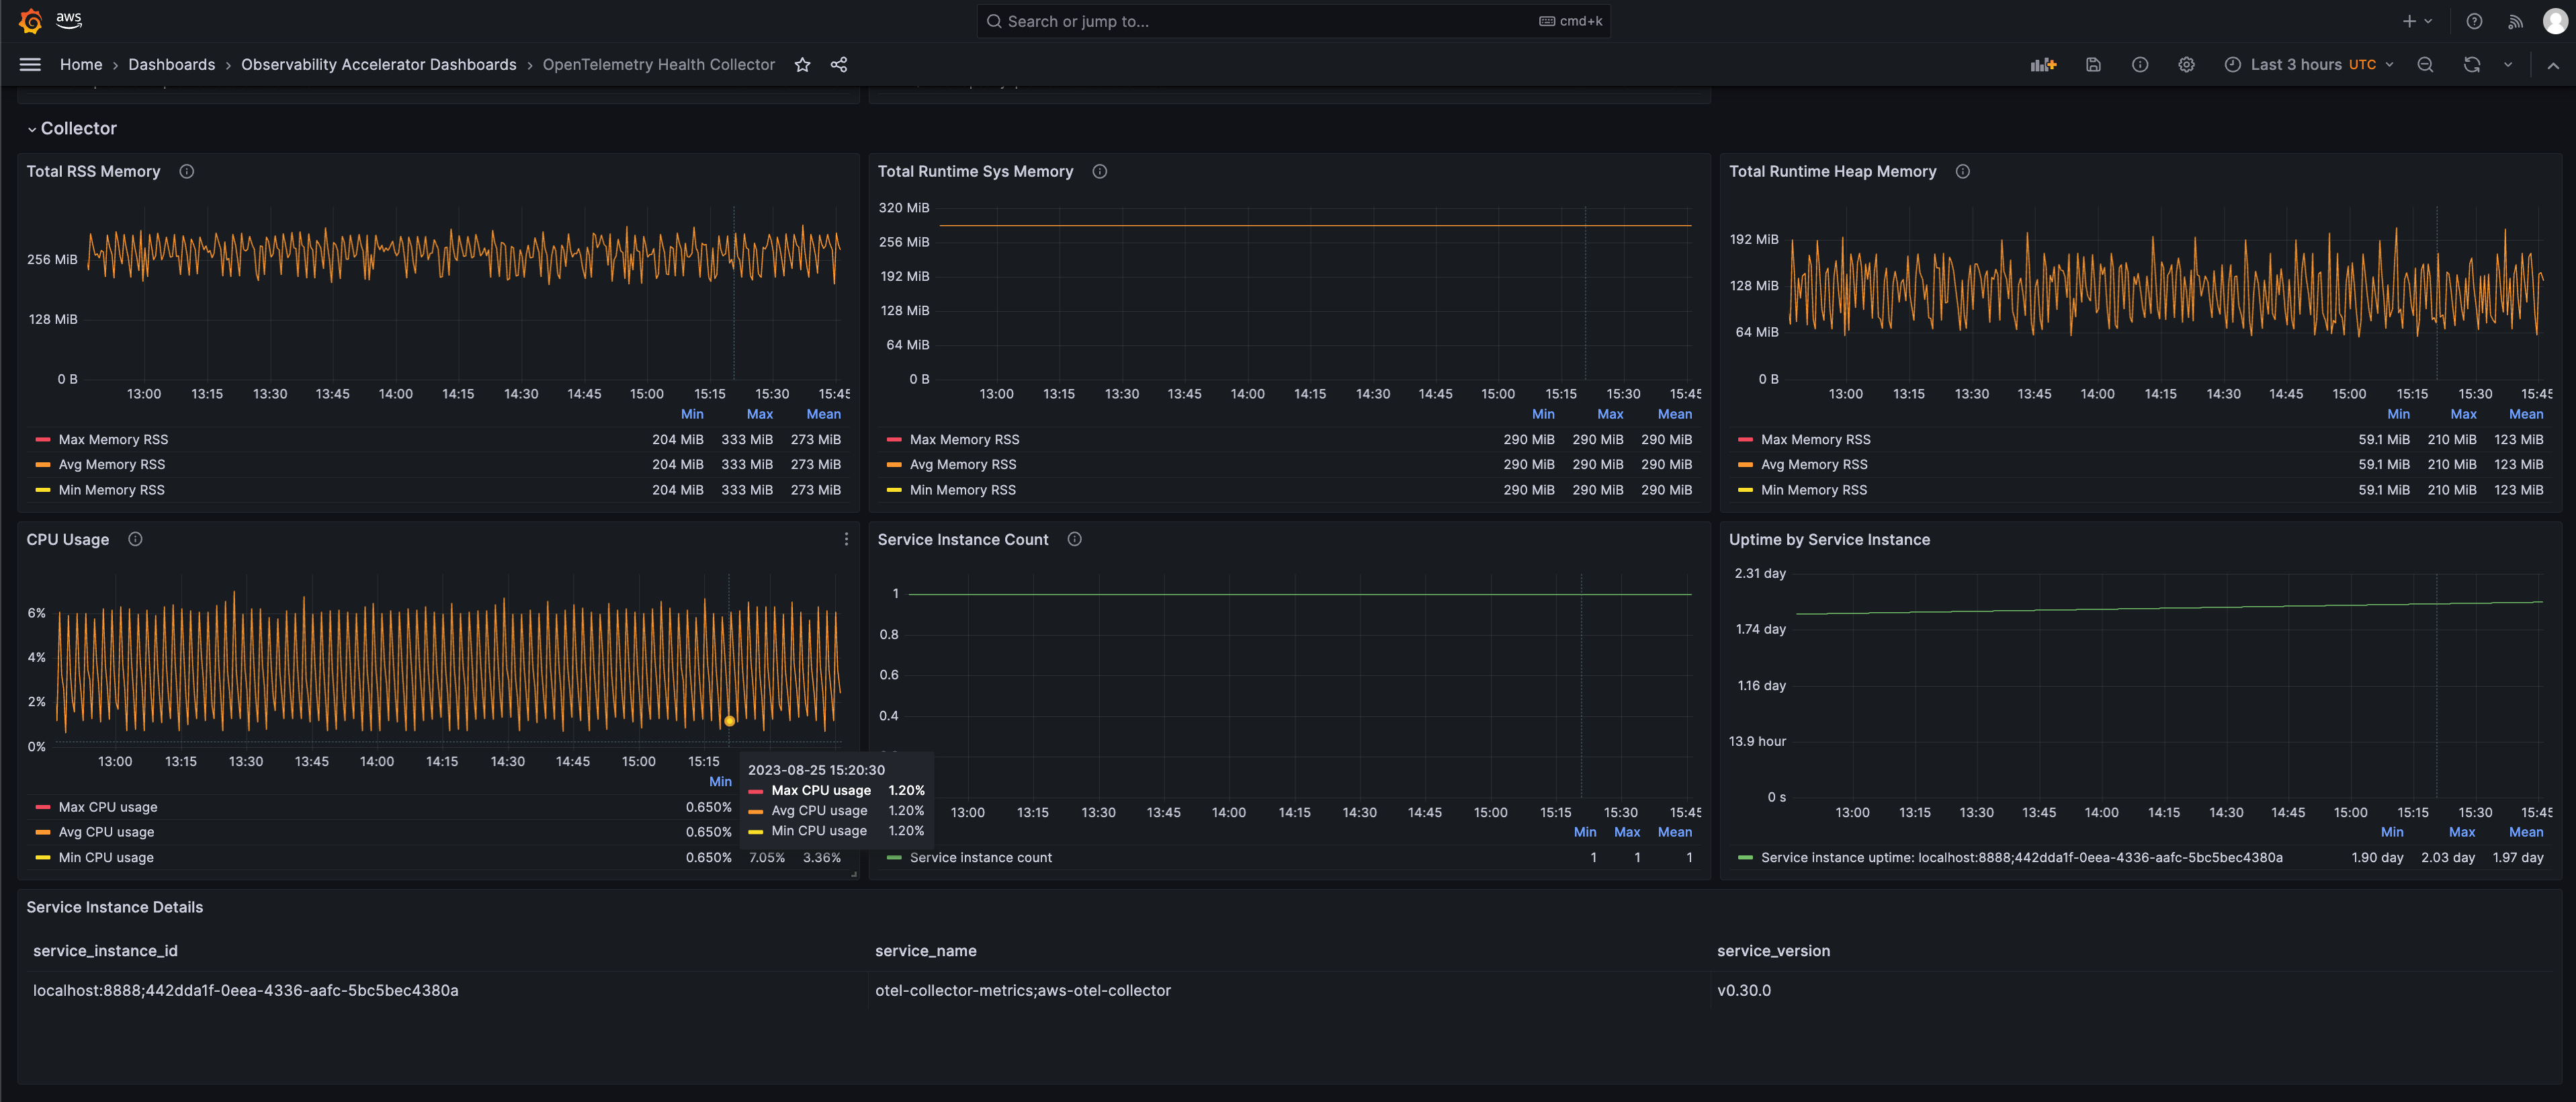The width and height of the screenshot is (2576, 1102).
Task: Open Total Runtime Heap Memory panel title menu
Action: tap(1832, 172)
